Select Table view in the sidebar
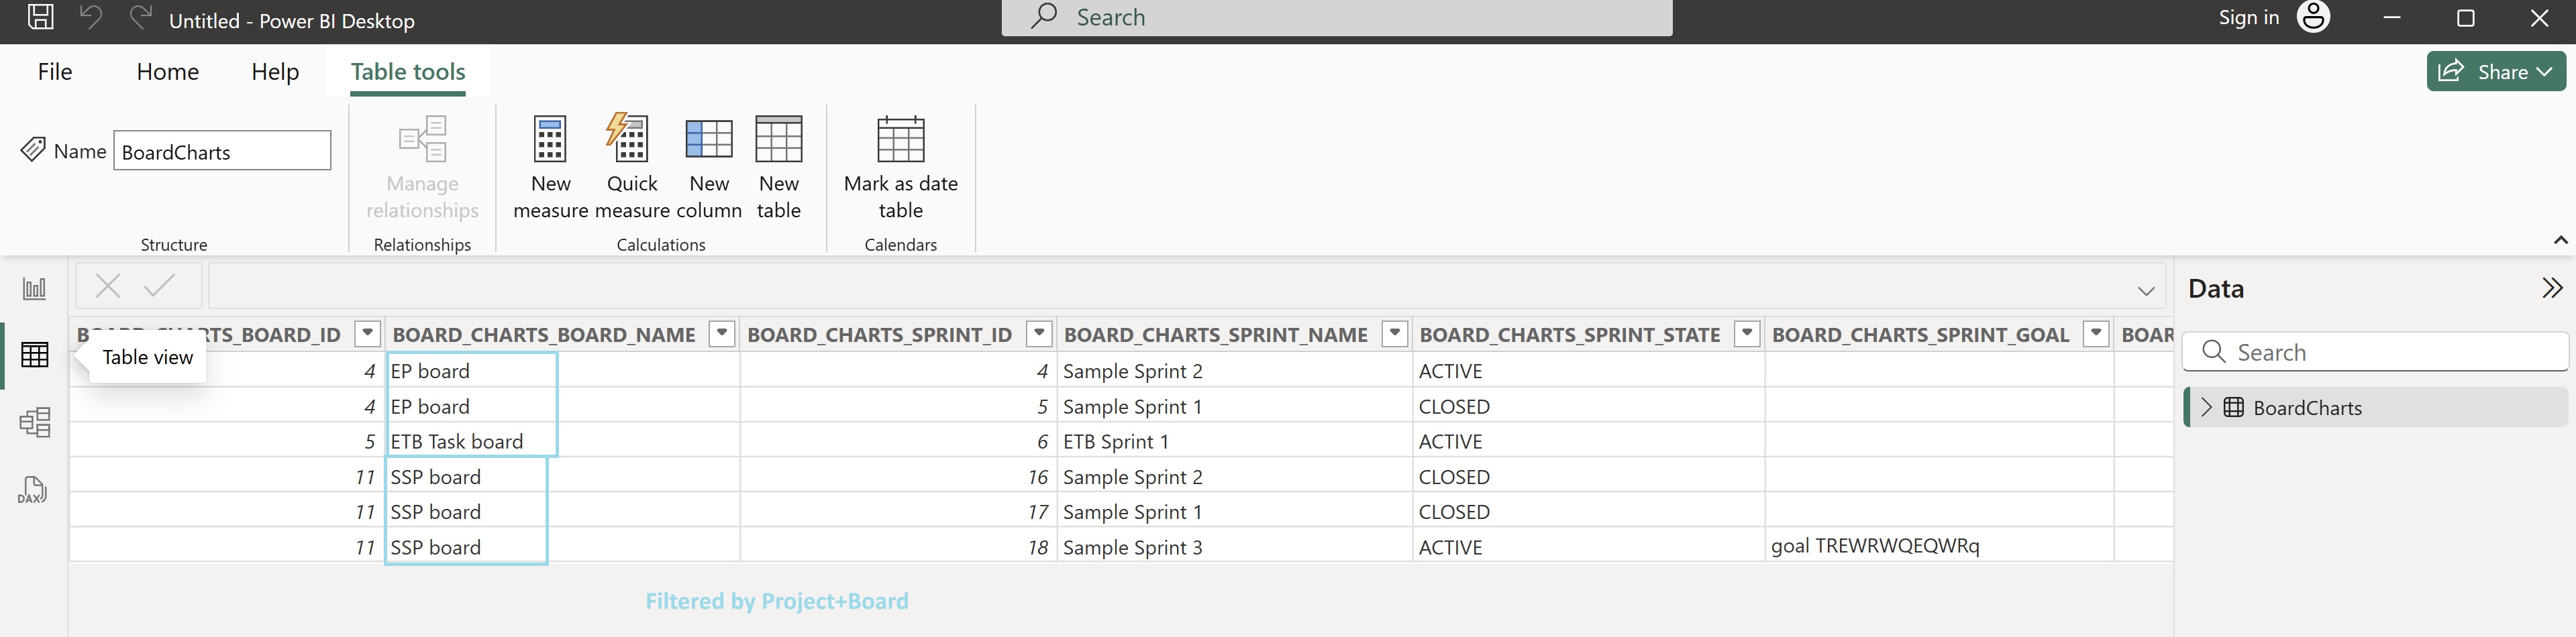The image size is (2576, 637). pos(34,355)
